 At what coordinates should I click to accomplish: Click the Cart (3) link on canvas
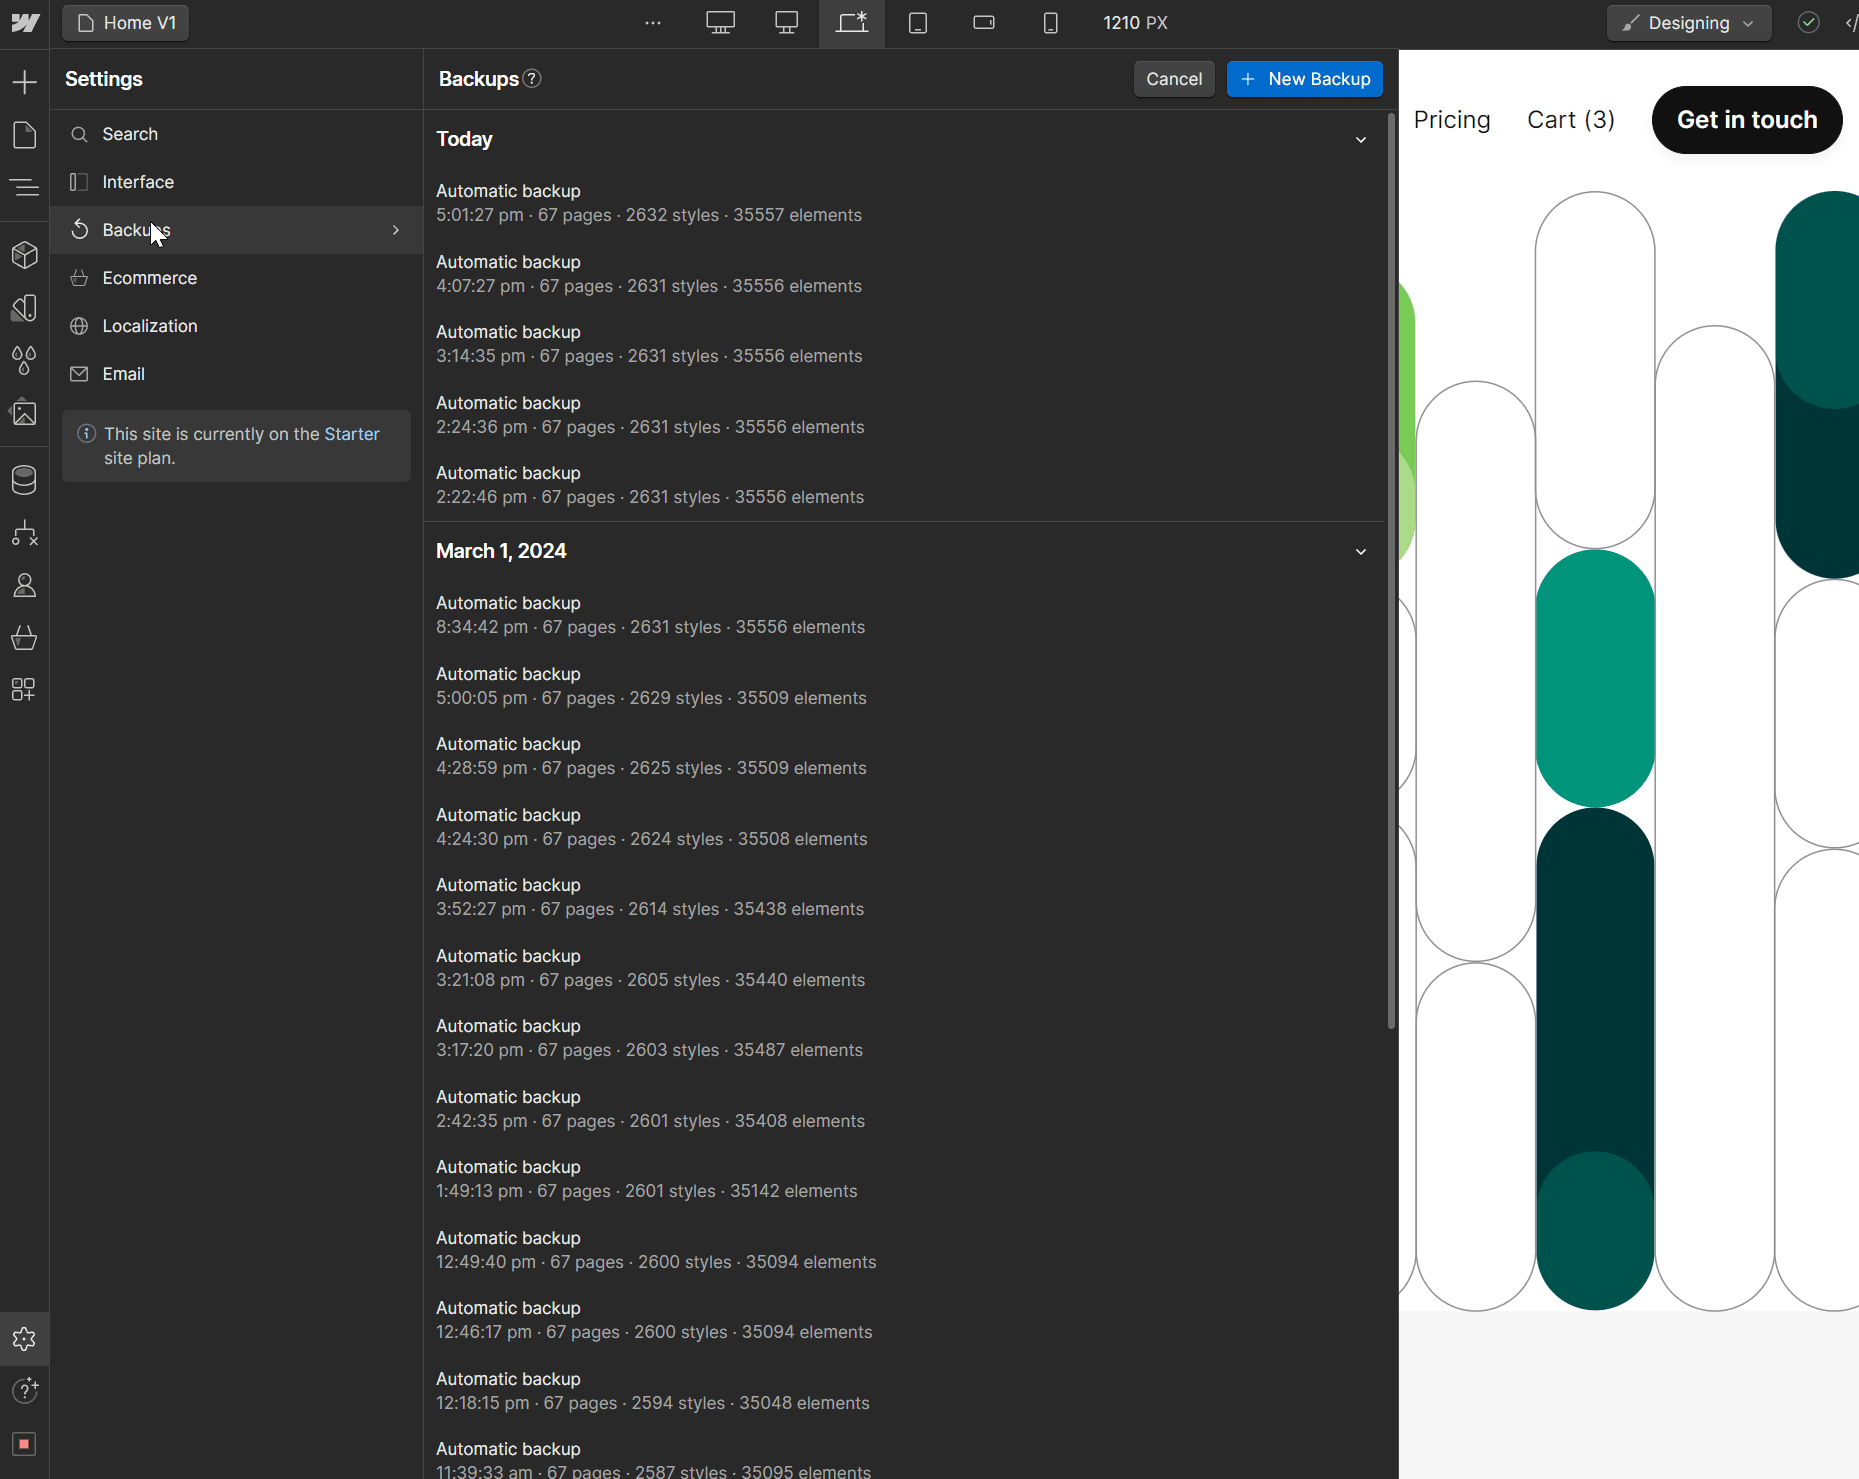point(1571,120)
